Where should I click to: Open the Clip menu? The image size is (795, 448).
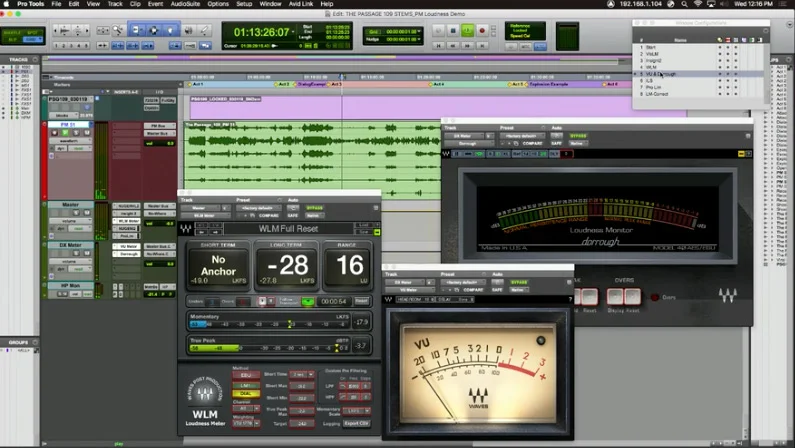[135, 4]
